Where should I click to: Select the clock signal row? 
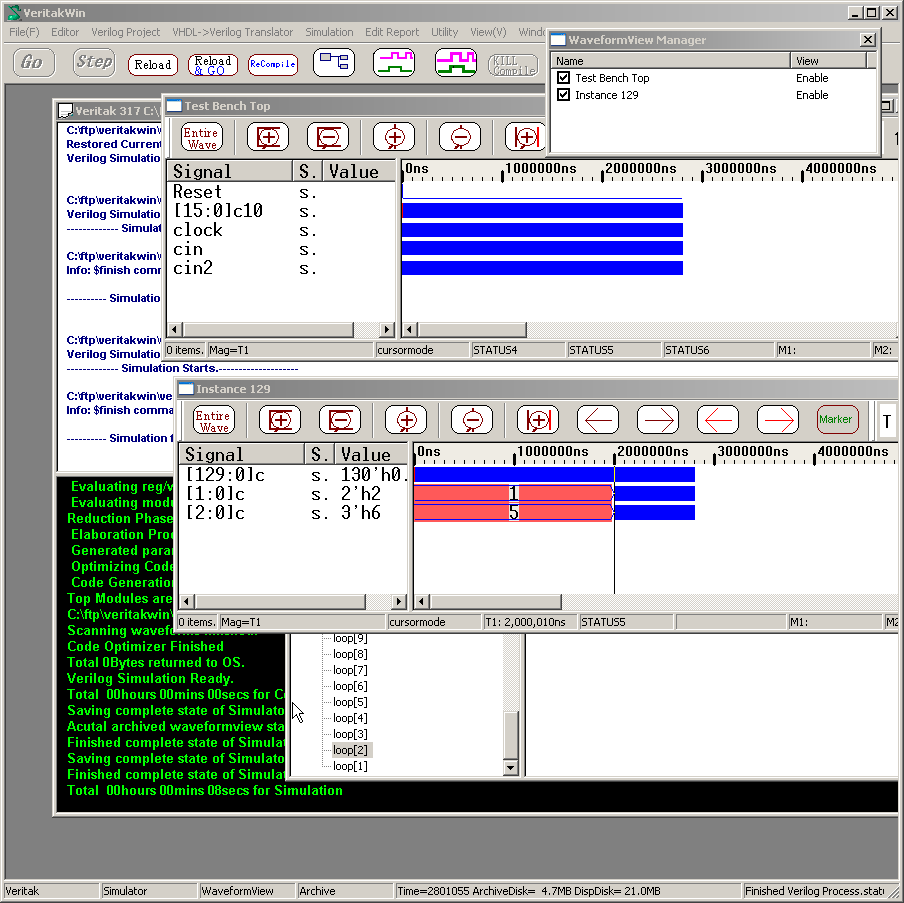(281, 230)
